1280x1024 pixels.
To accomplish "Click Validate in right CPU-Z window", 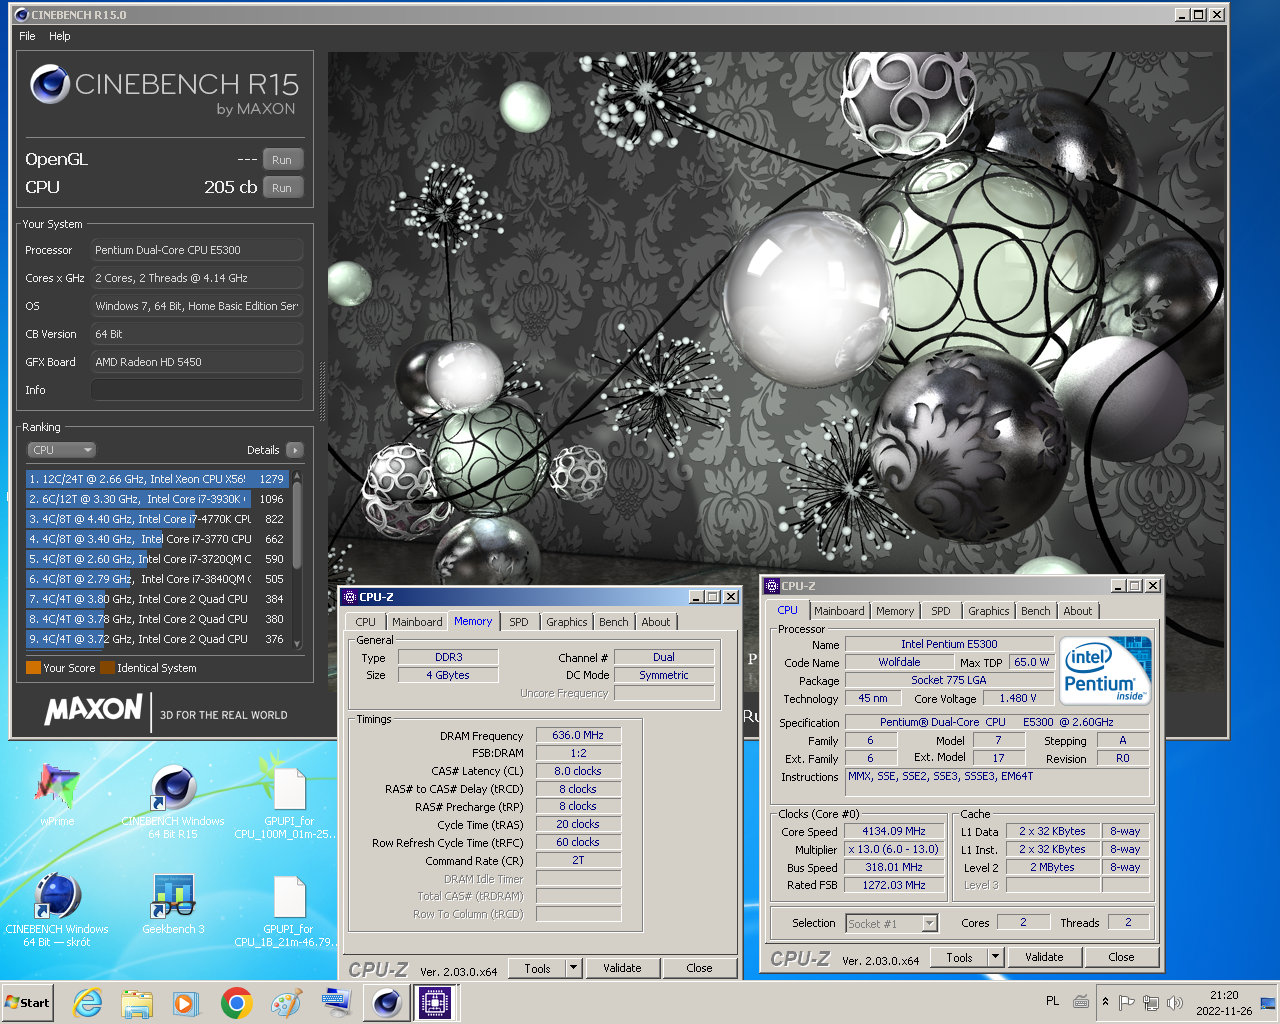I will [x=1044, y=957].
